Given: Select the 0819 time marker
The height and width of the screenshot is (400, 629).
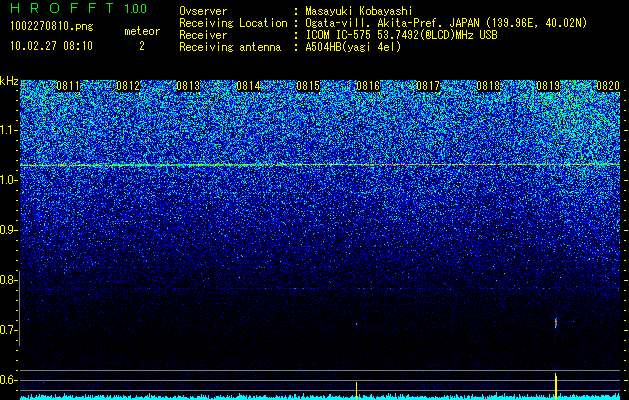Looking at the screenshot, I should [x=548, y=86].
